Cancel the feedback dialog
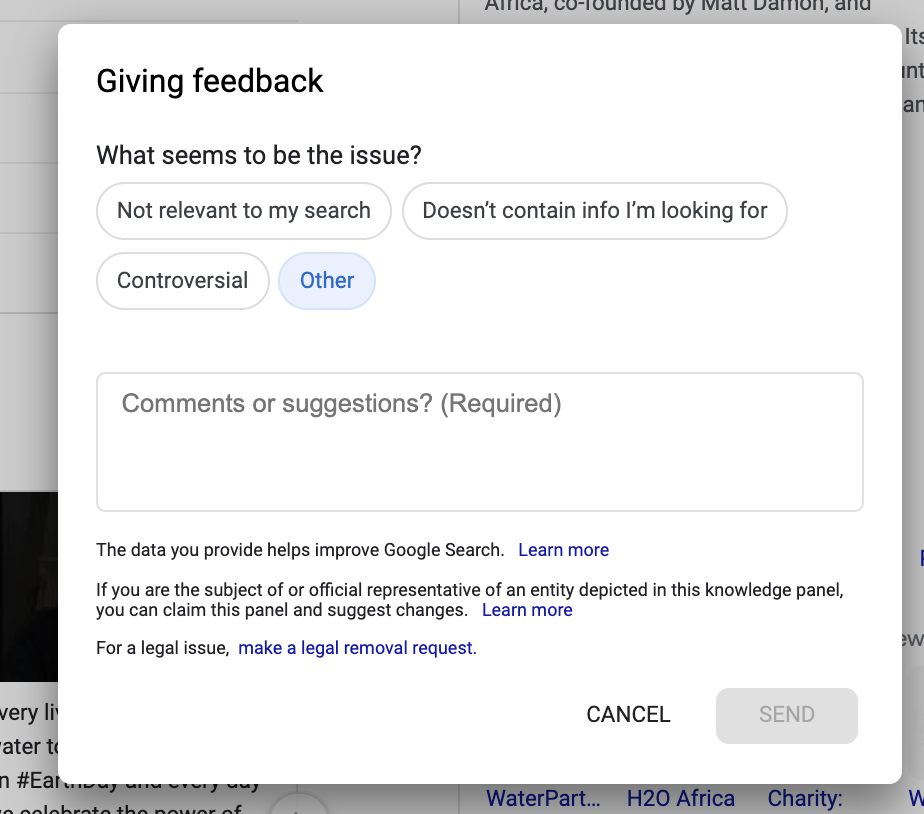The image size is (924, 814). click(628, 714)
